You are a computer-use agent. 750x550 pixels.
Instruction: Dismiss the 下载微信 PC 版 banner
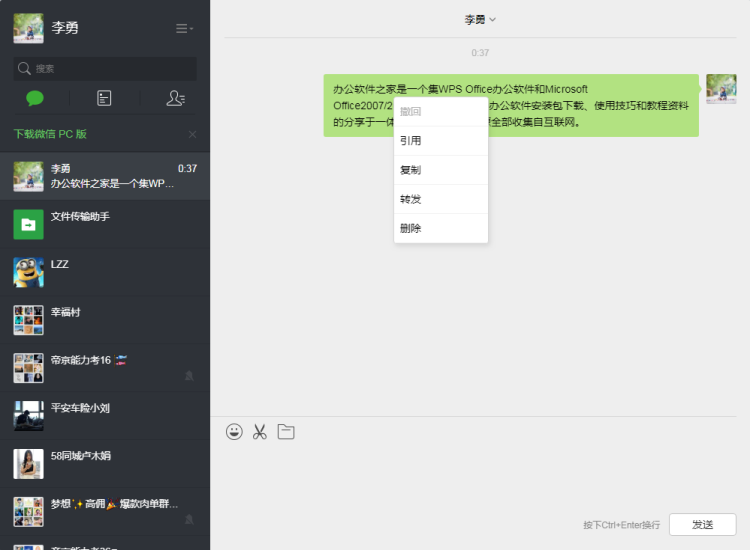[x=192, y=134]
